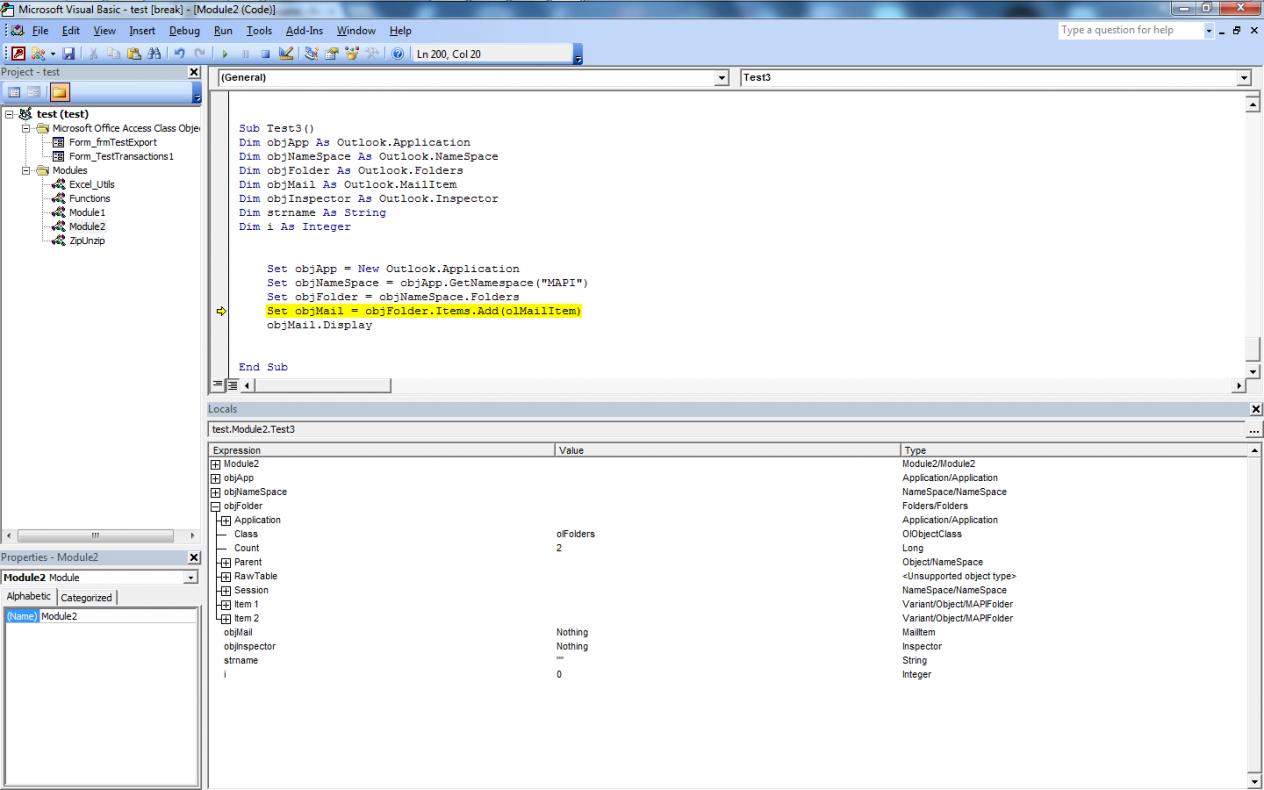Expand Item 1 under objFolder

click(x=226, y=604)
